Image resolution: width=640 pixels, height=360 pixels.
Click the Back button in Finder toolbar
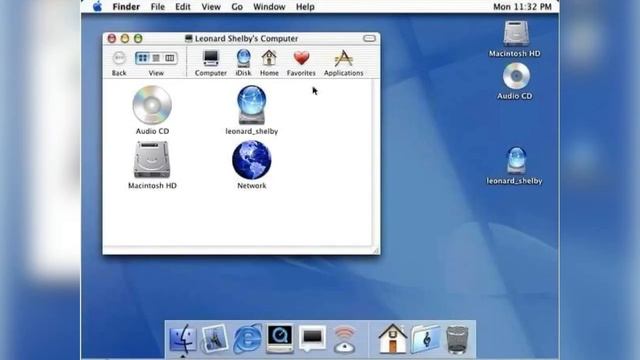point(119,63)
